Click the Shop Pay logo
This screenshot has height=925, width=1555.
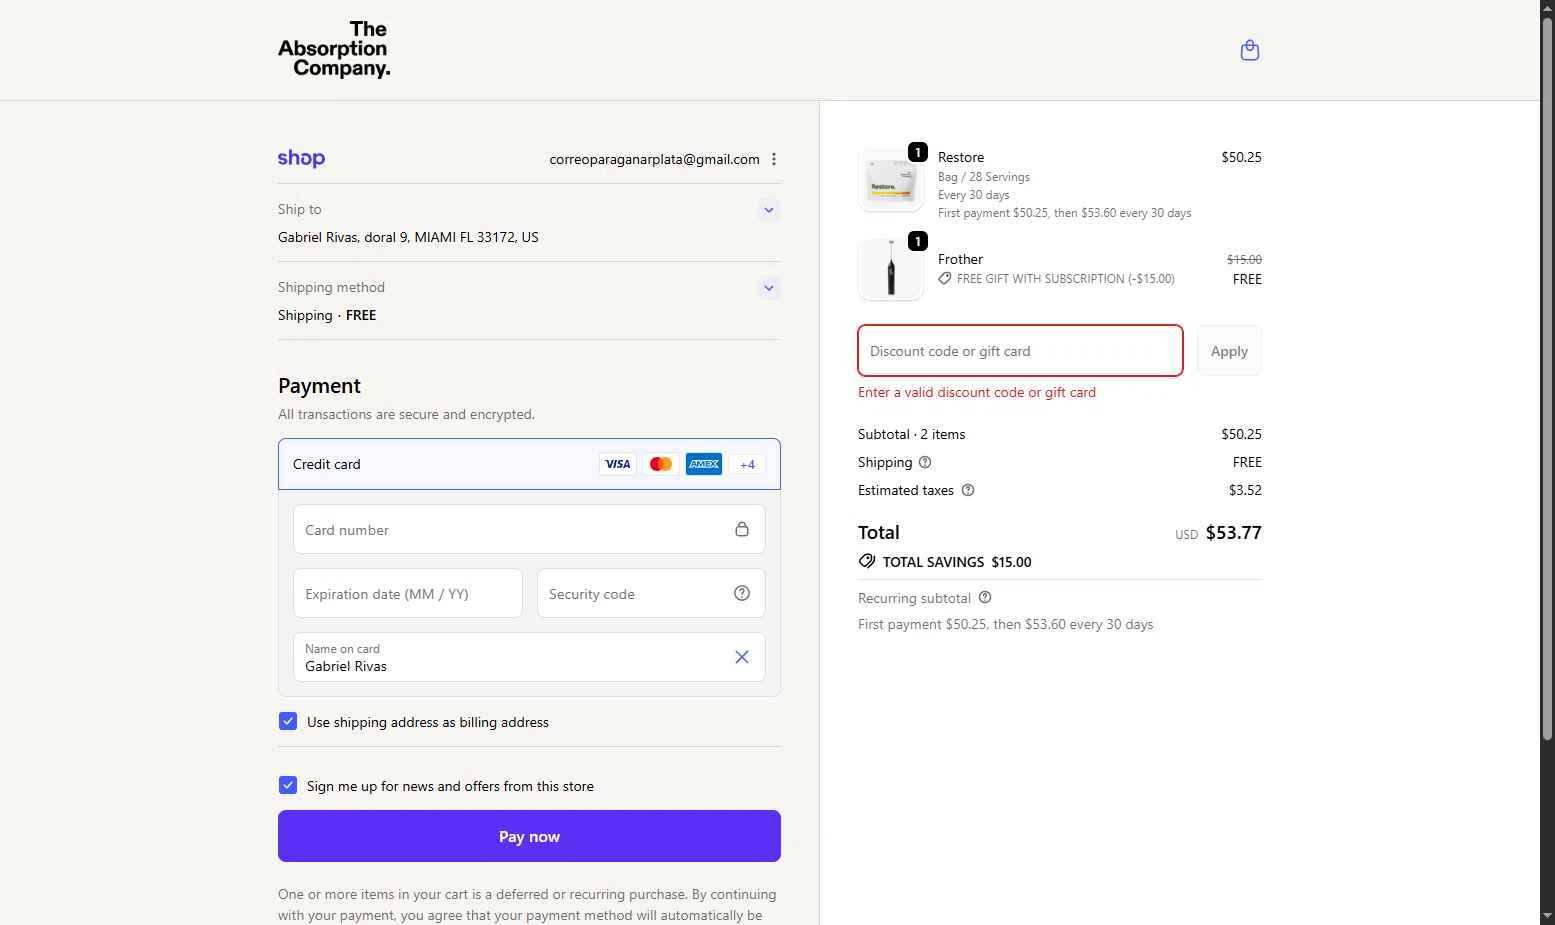pyautogui.click(x=301, y=158)
